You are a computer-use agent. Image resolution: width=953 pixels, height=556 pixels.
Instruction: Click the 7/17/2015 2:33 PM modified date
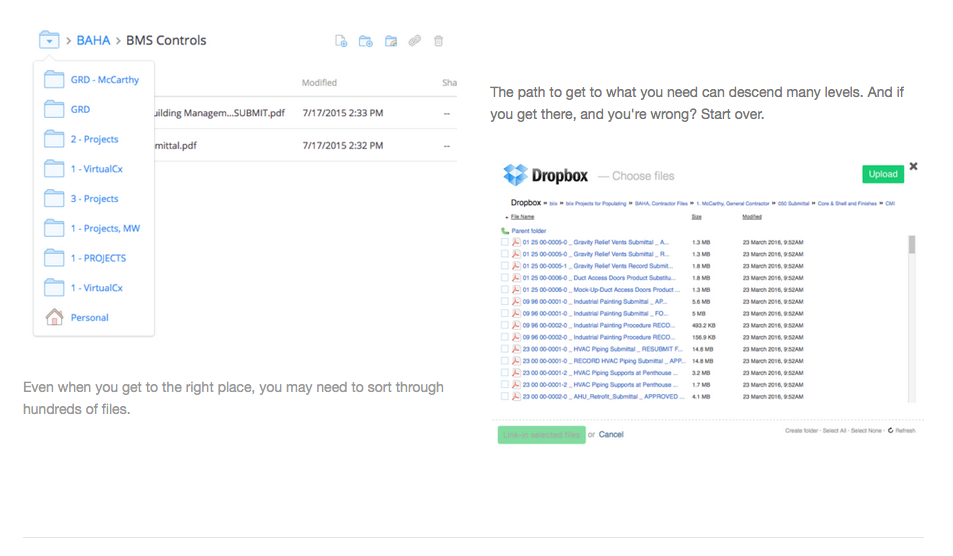tap(343, 113)
